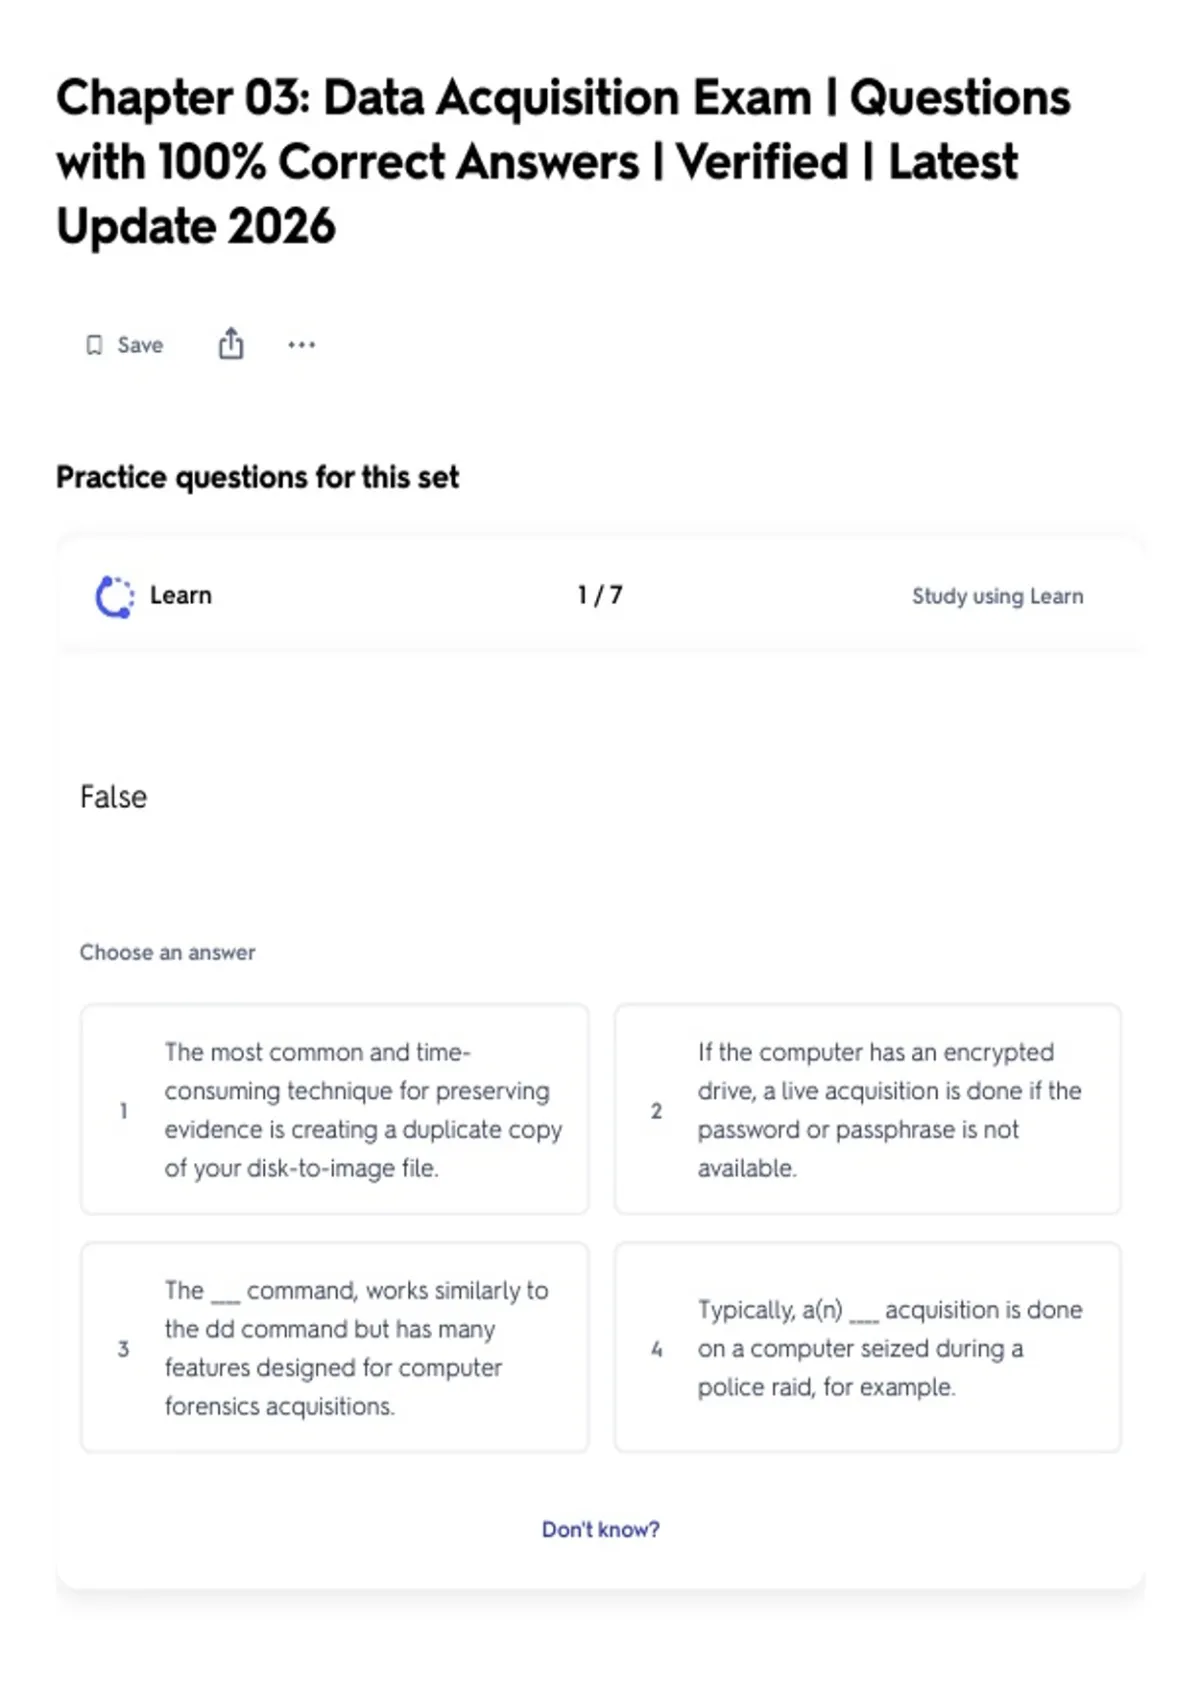1200x1700 pixels.
Task: Open the share icon
Action: [231, 343]
